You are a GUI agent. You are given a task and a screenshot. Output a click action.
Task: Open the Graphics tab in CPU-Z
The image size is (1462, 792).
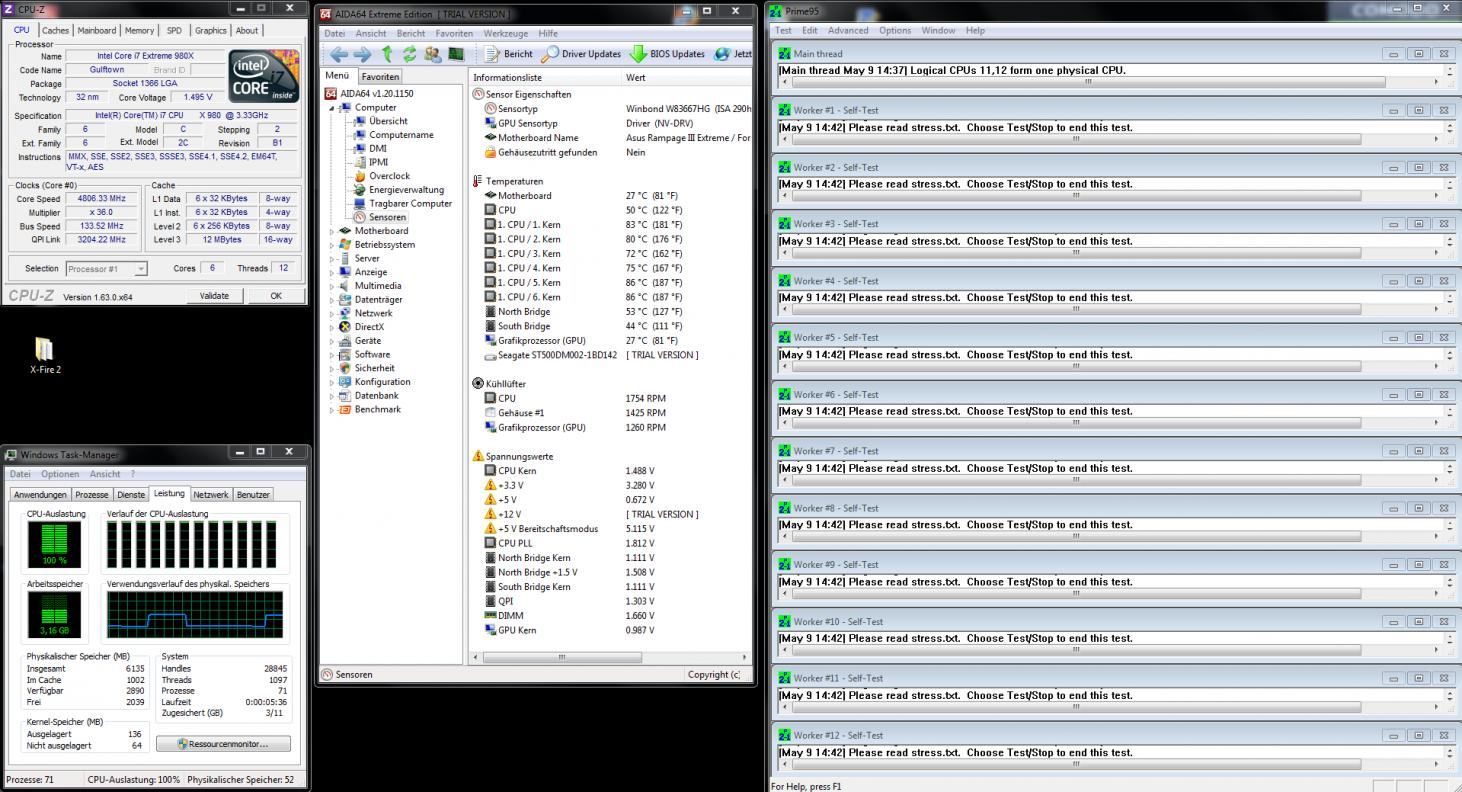(211, 30)
